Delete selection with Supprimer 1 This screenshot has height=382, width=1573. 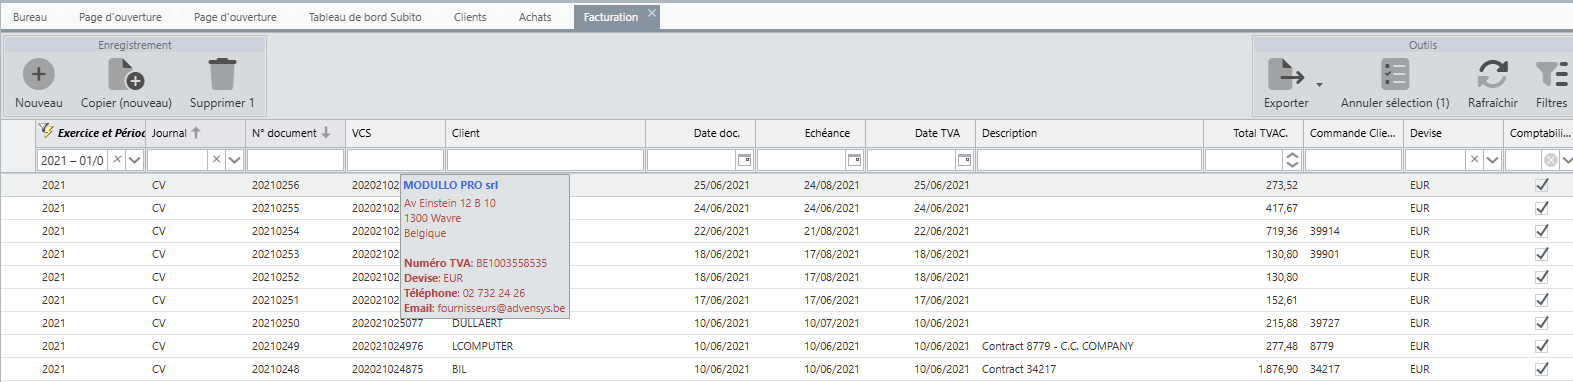pyautogui.click(x=222, y=83)
